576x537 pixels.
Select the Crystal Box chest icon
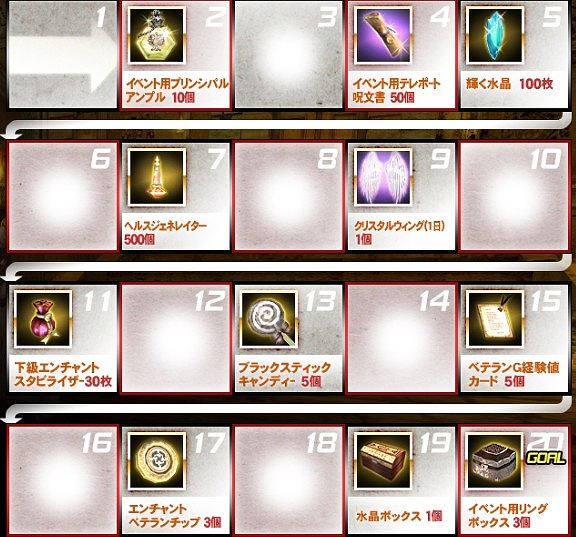(x=382, y=461)
